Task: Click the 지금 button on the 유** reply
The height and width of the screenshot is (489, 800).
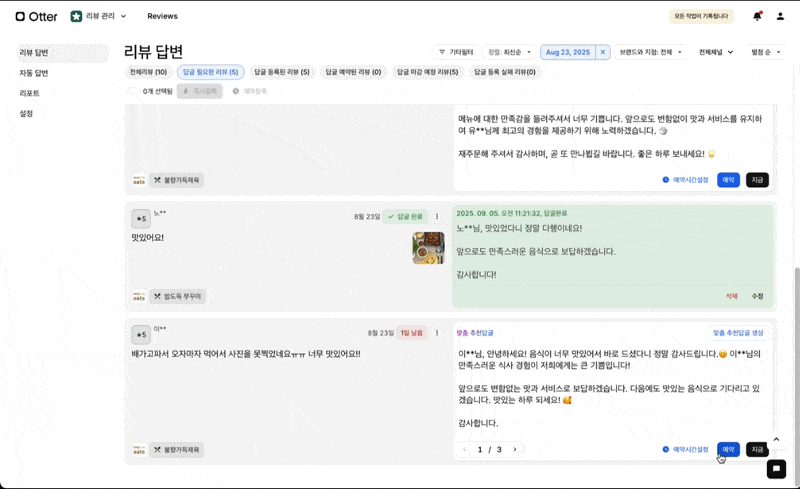Action: point(757,180)
